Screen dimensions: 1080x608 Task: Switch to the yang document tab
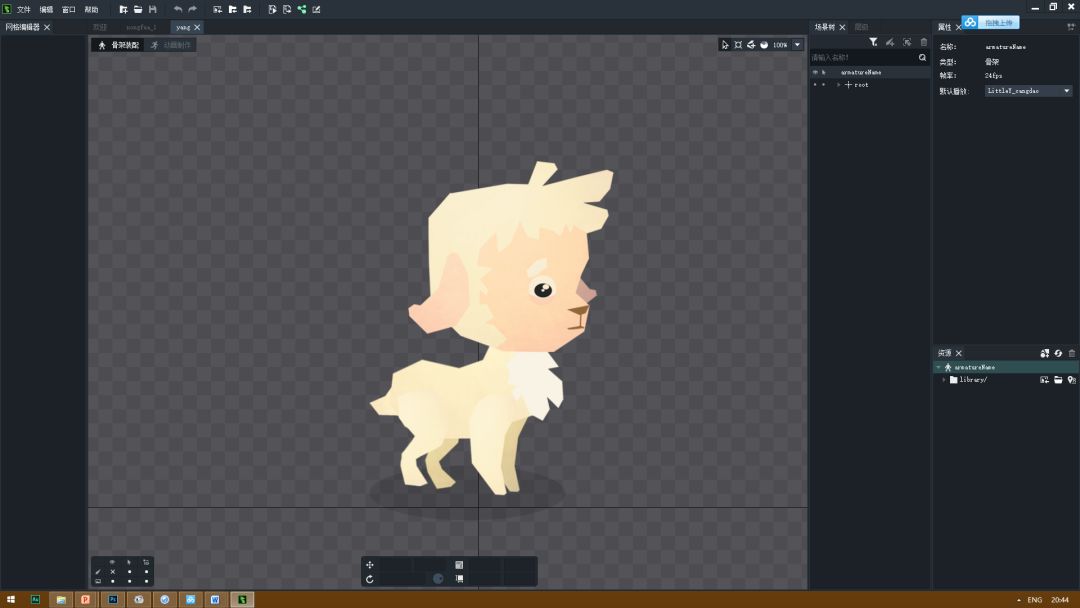coord(183,27)
